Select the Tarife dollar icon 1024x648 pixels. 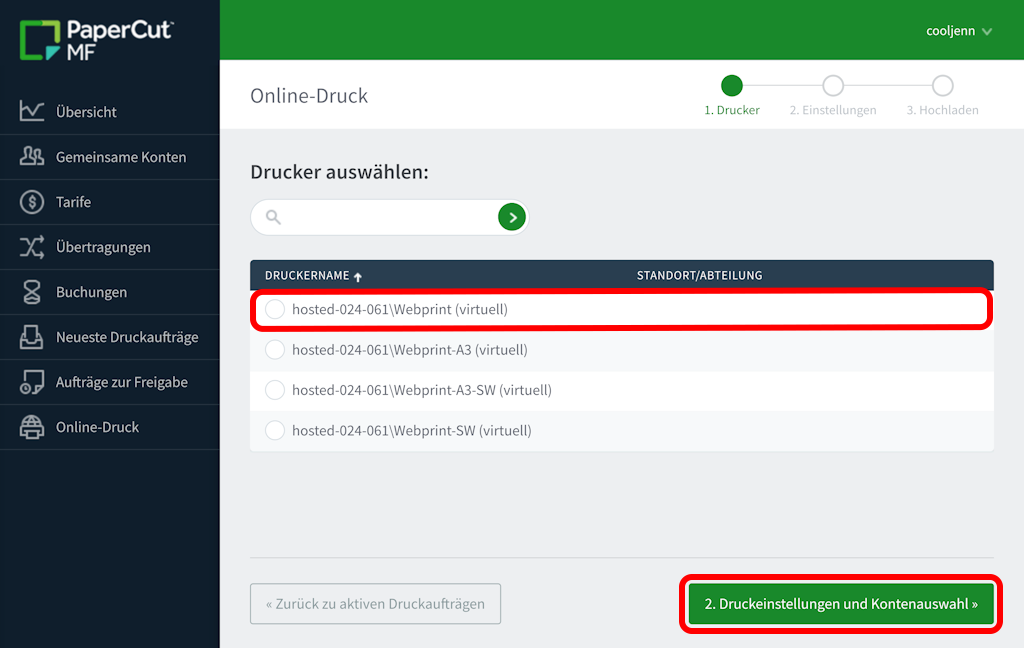point(32,202)
